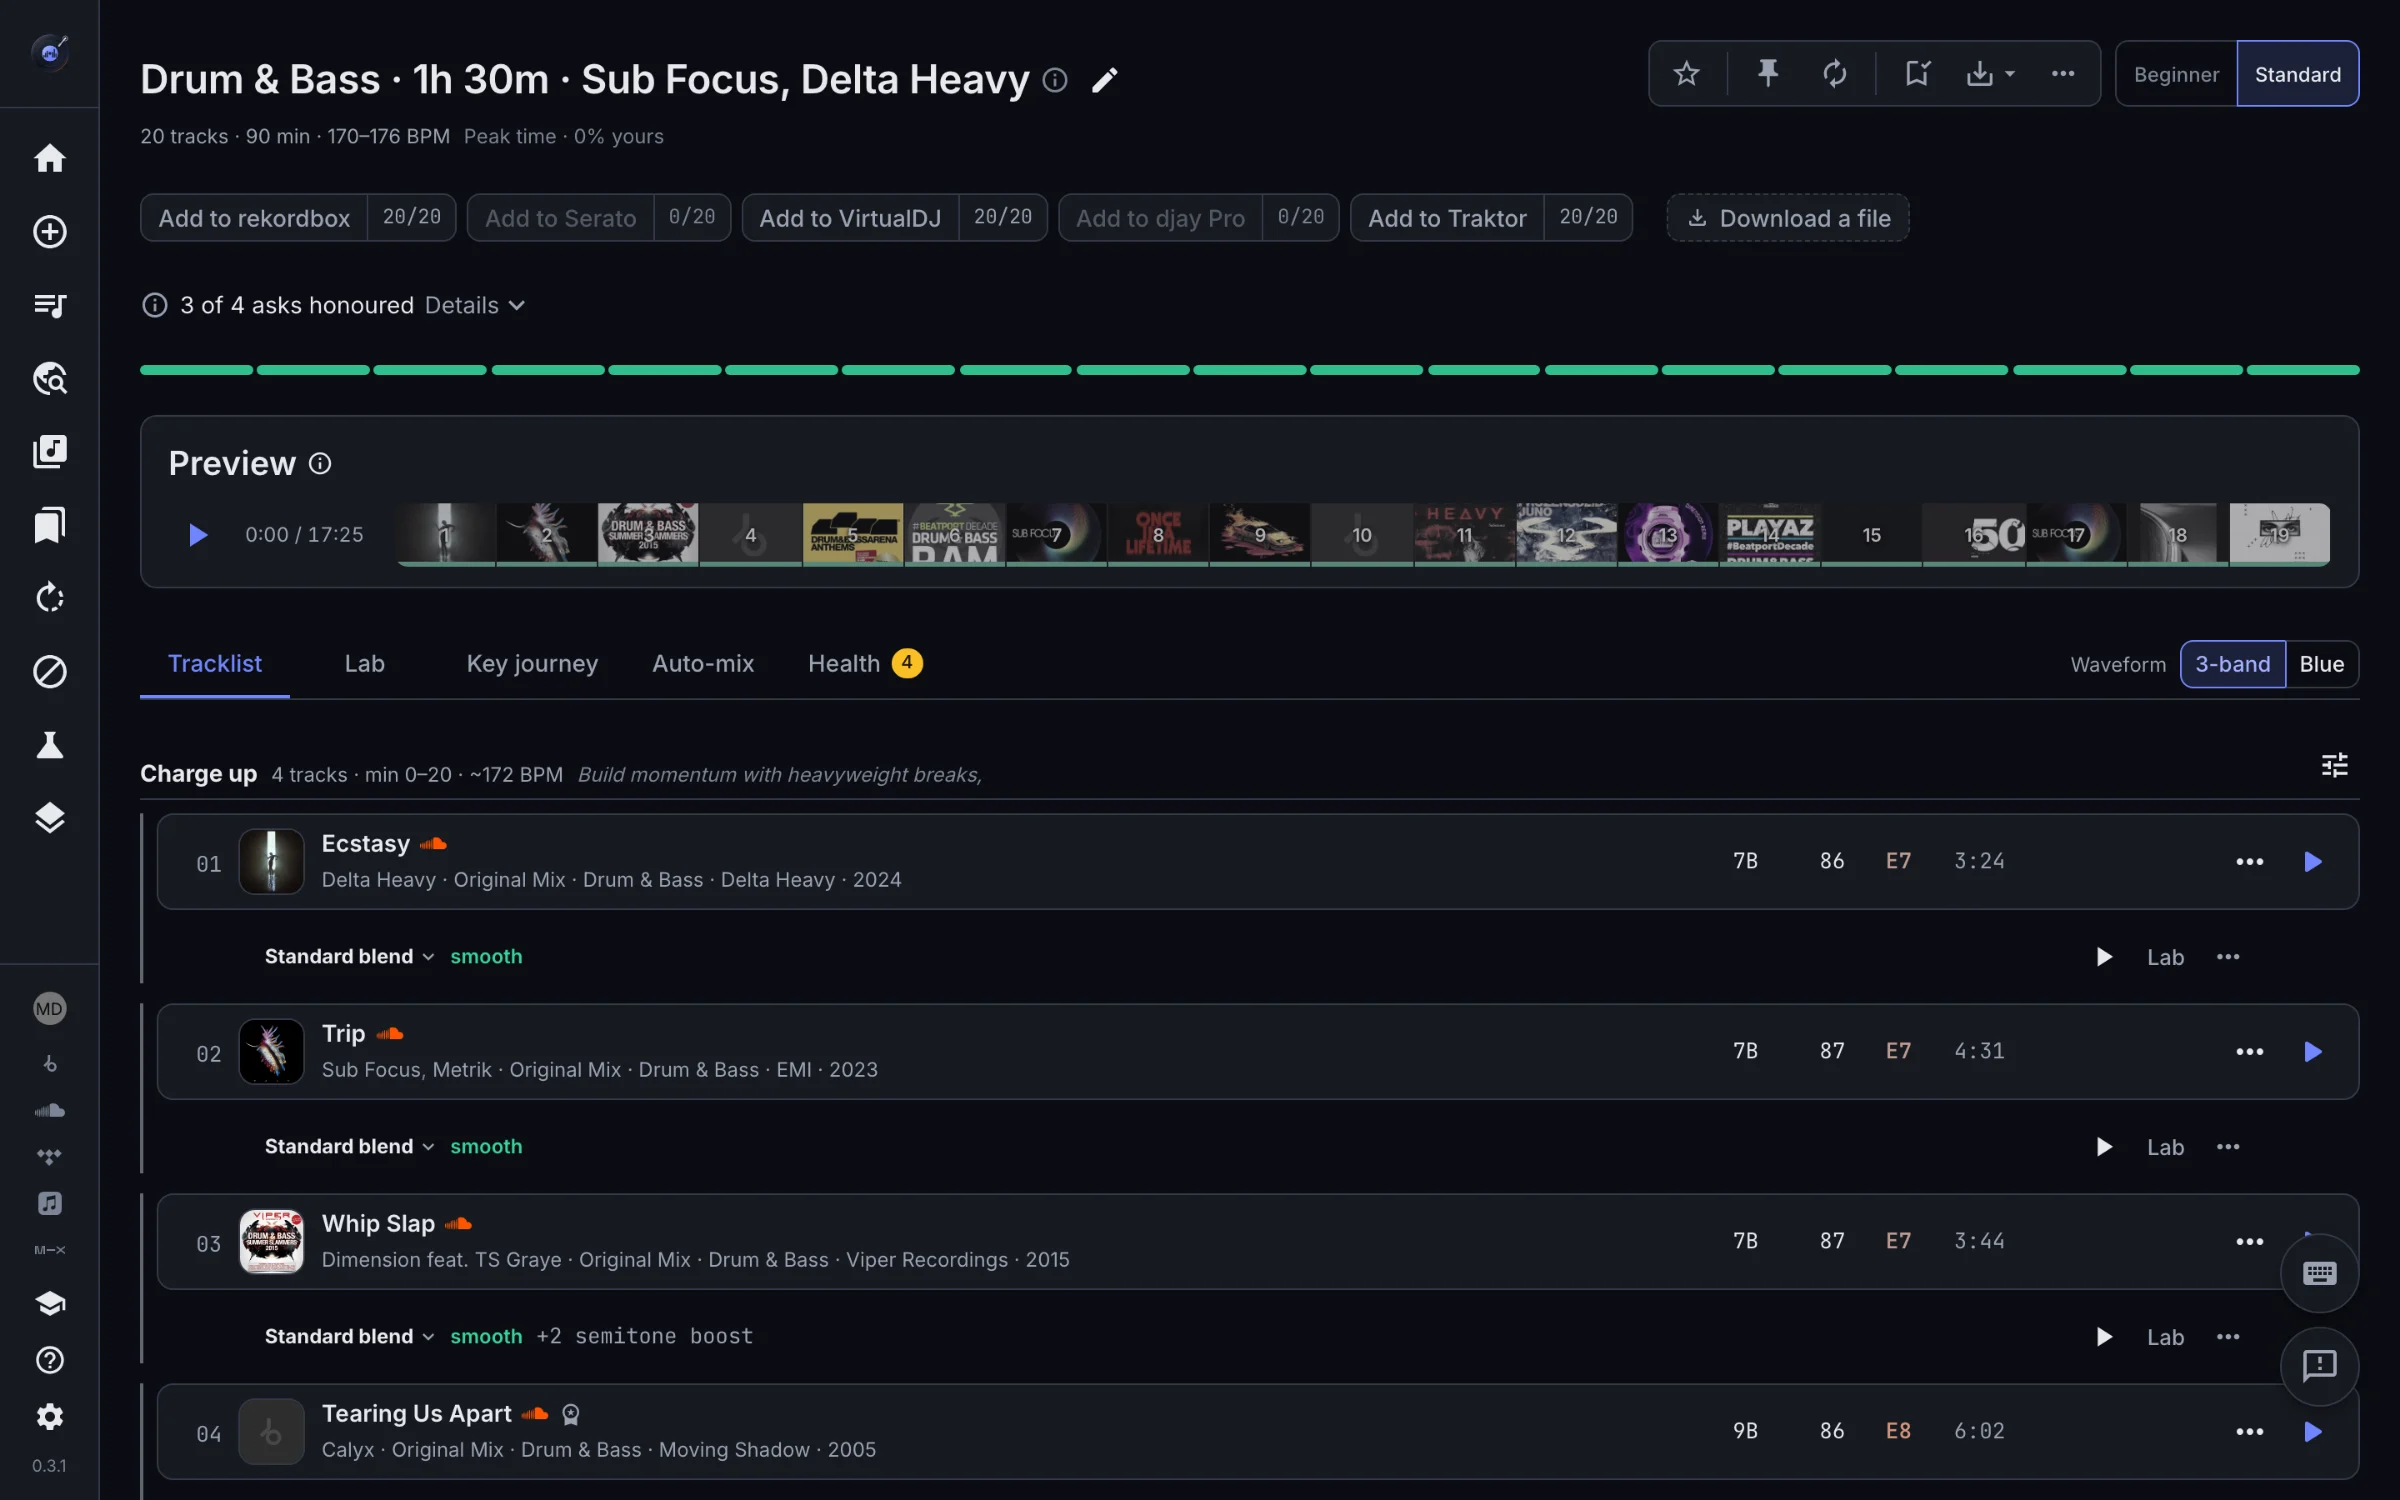Click the first green progress segment
2400x1500 pixels.
pyautogui.click(x=196, y=370)
